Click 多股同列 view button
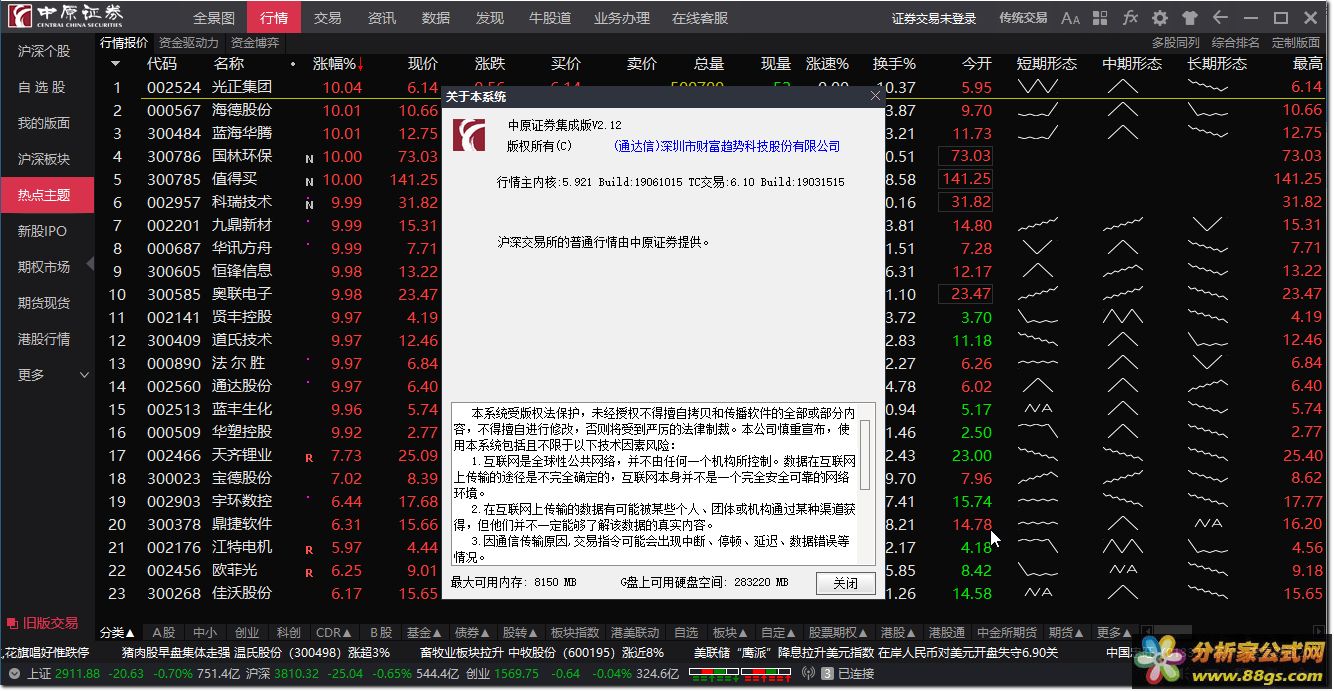1334x691 pixels. point(1175,43)
